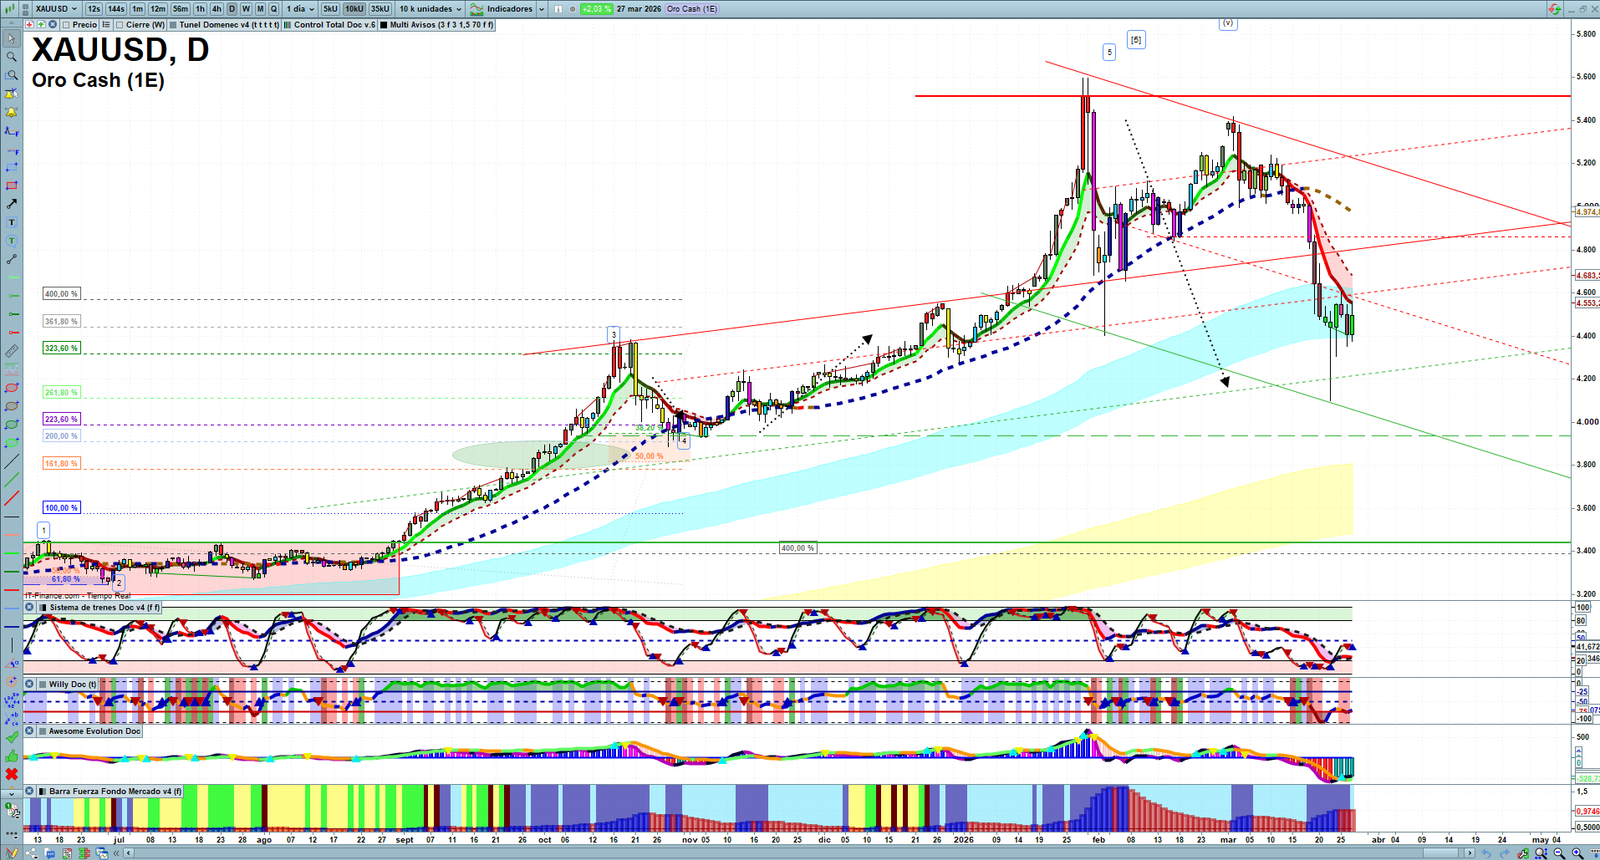Image resolution: width=1600 pixels, height=860 pixels.
Task: Select the segment line tool
Action: click(11, 259)
